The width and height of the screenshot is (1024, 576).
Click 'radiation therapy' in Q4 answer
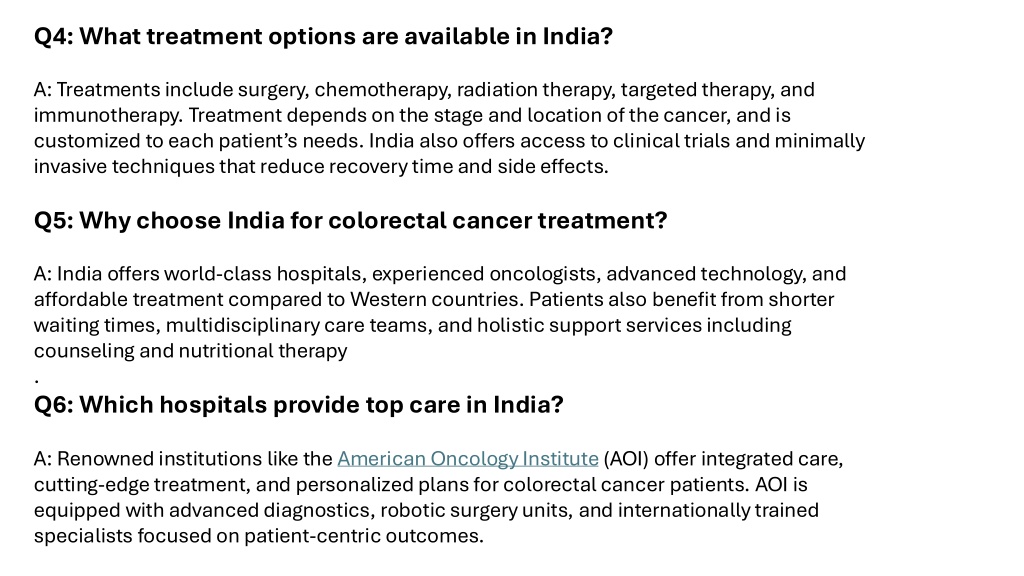(535, 89)
